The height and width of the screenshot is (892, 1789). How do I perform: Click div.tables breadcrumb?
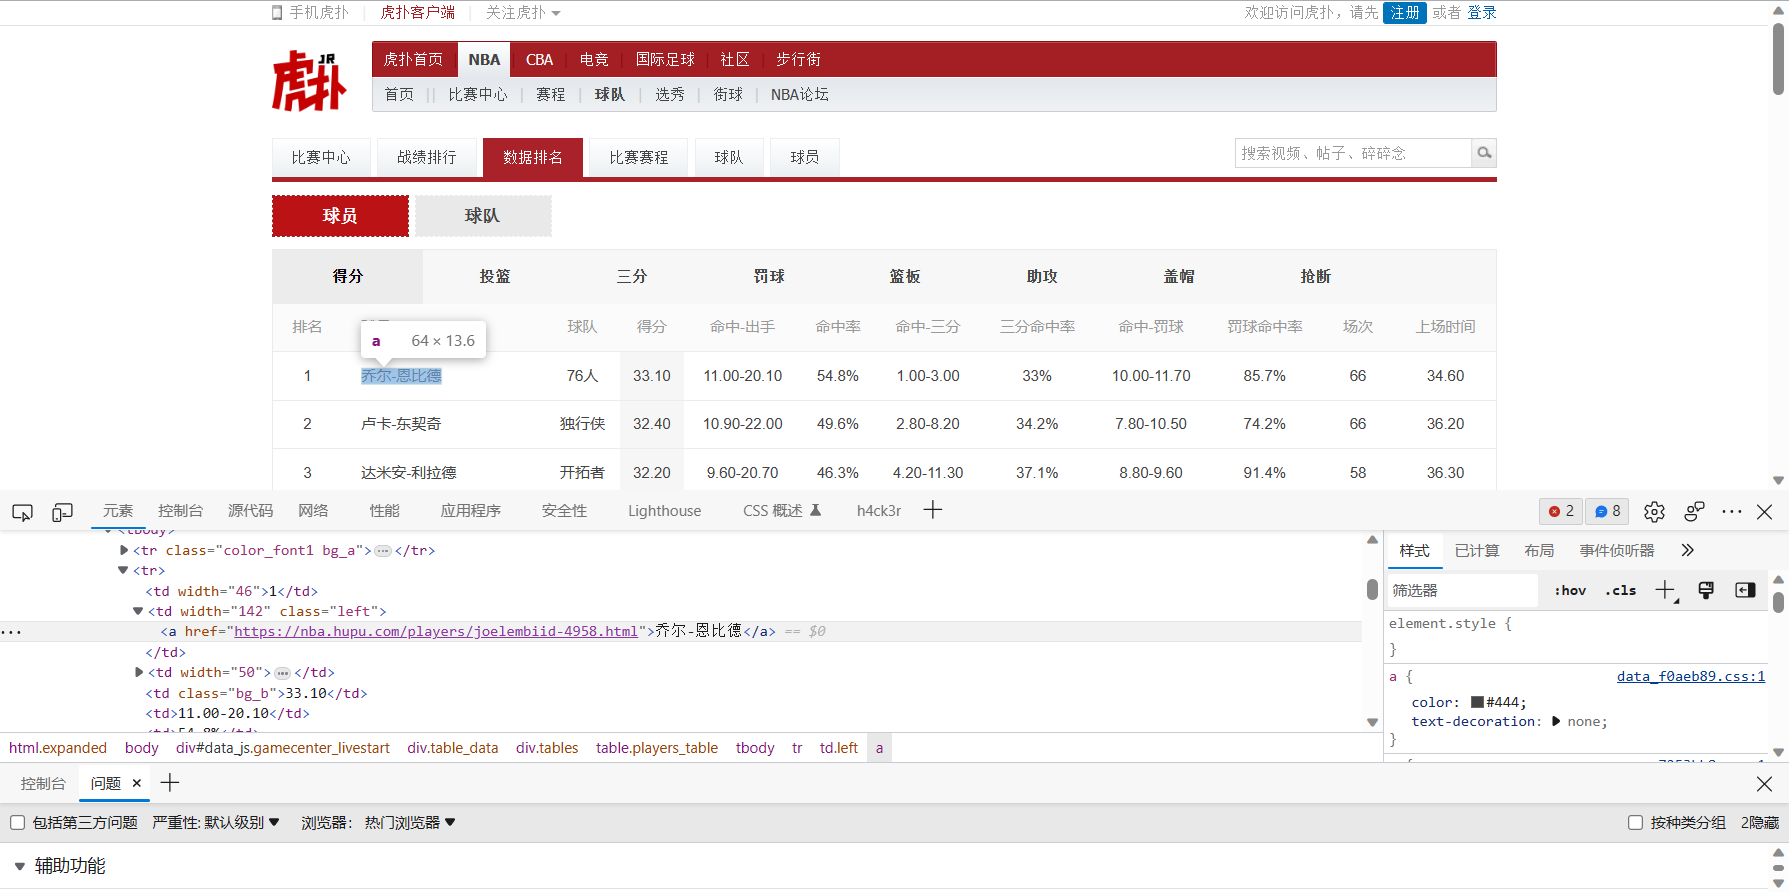[547, 748]
